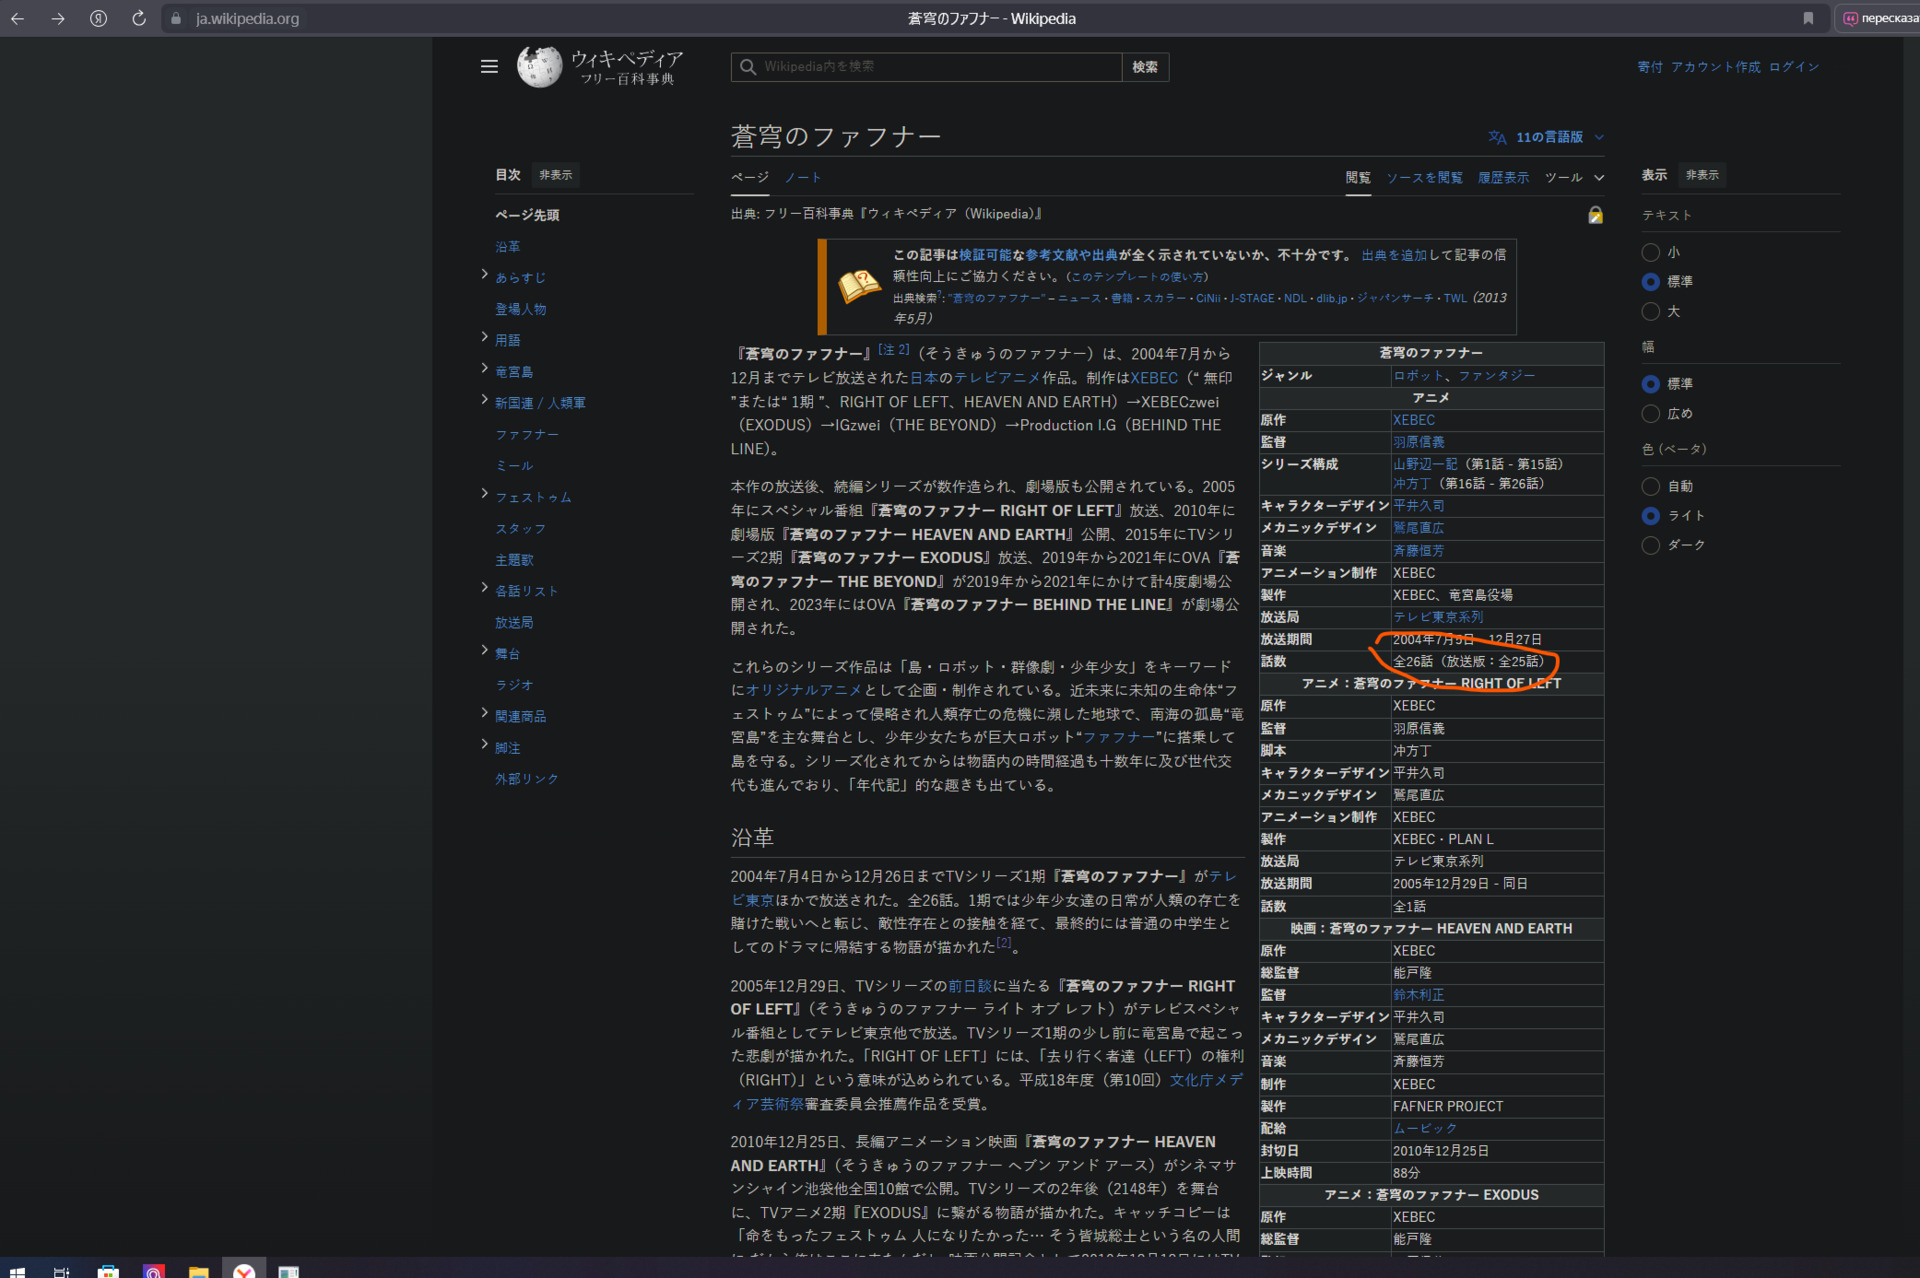Select the ダーク color theme
The image size is (1920, 1278).
1651,545
